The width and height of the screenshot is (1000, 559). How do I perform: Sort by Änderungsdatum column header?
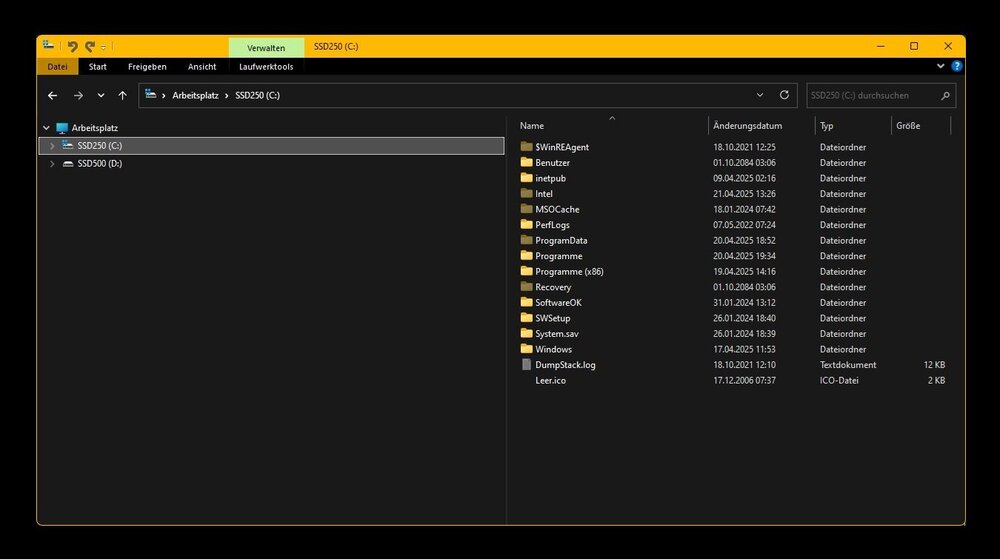(747, 126)
